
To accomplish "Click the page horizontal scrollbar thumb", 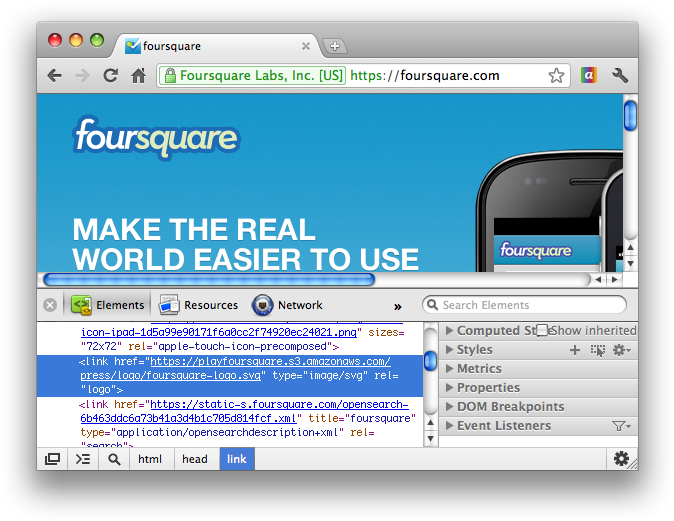I will tap(209, 279).
